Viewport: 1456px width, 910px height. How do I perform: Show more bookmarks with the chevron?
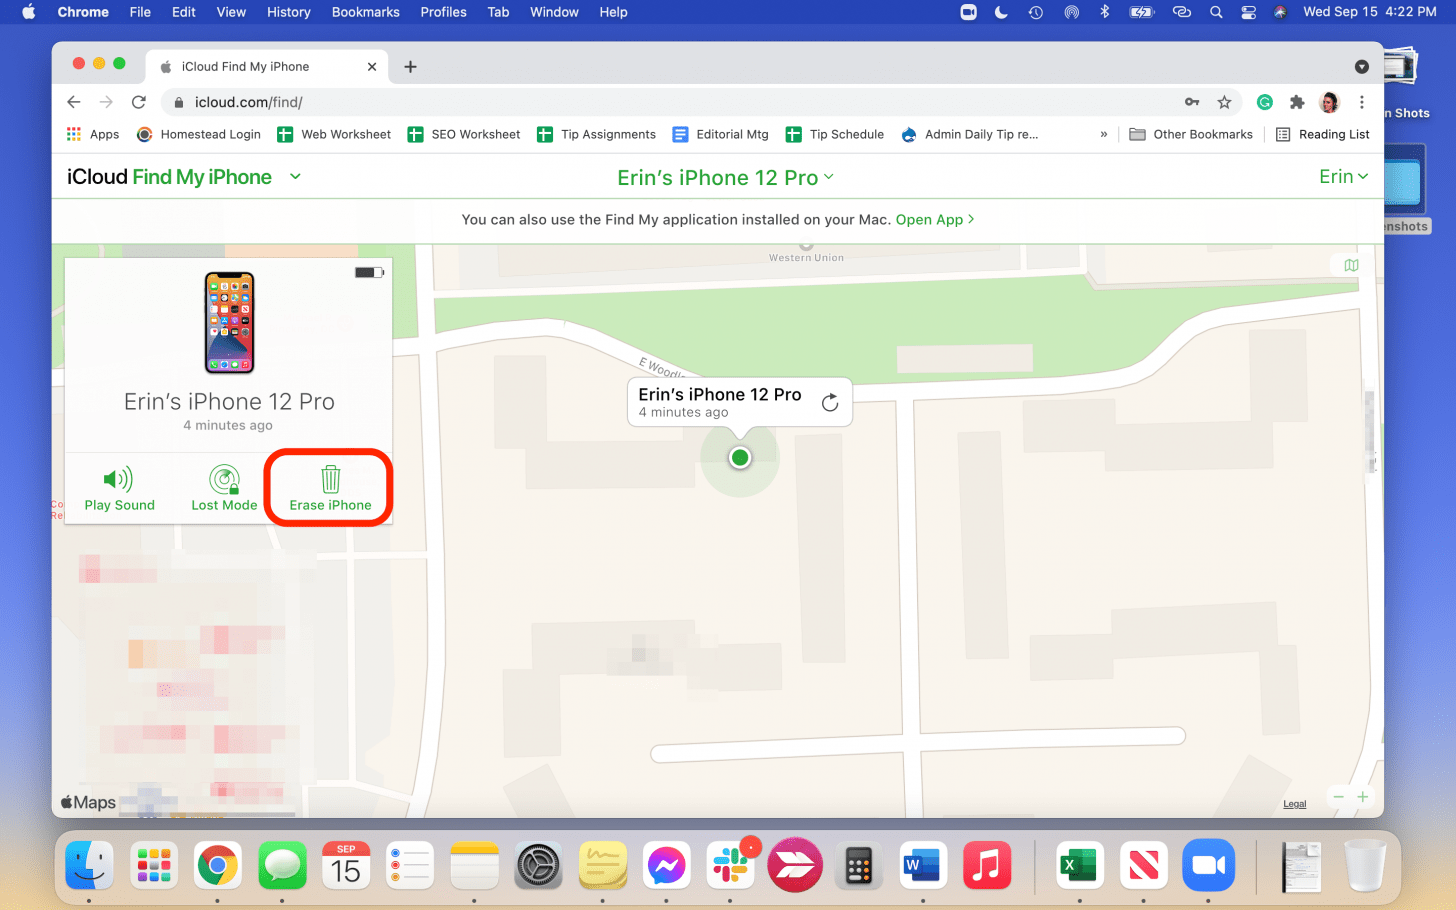(x=1103, y=134)
